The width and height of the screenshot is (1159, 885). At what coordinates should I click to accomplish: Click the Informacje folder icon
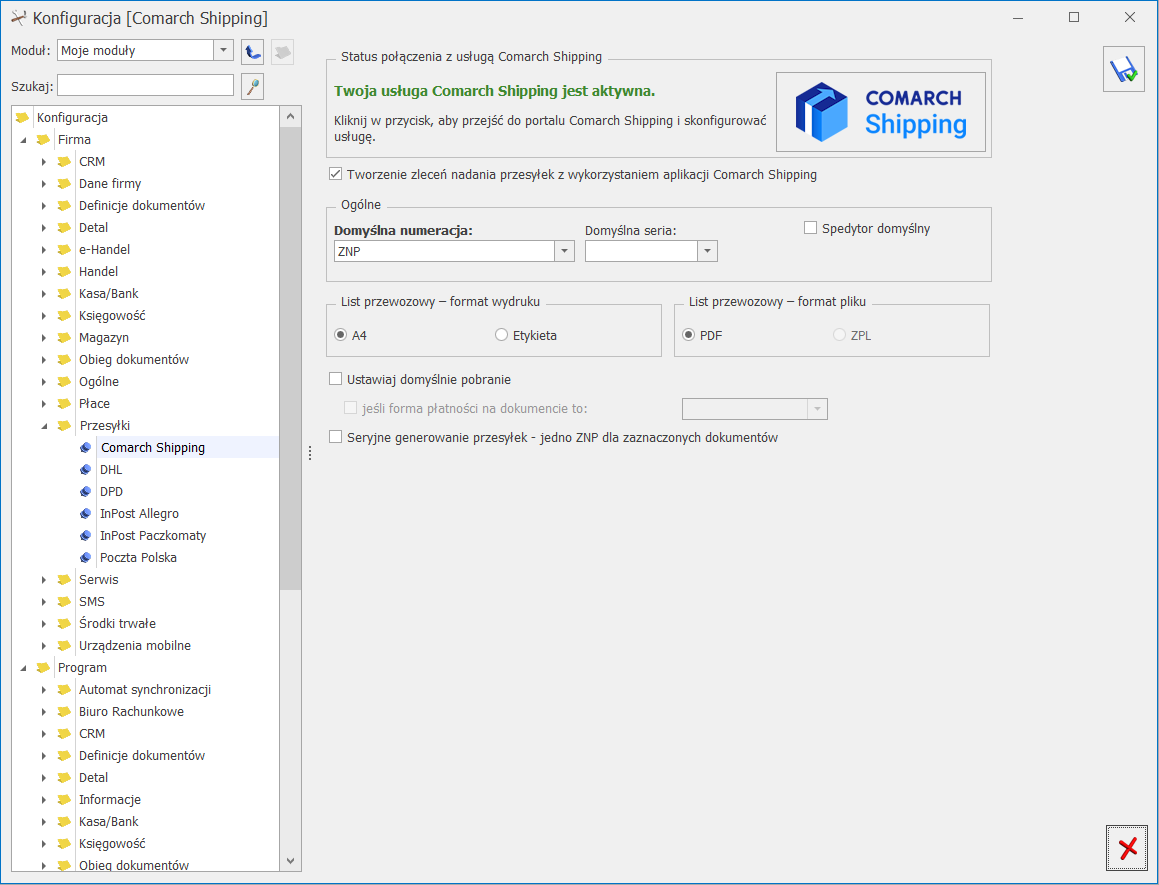[x=64, y=800]
